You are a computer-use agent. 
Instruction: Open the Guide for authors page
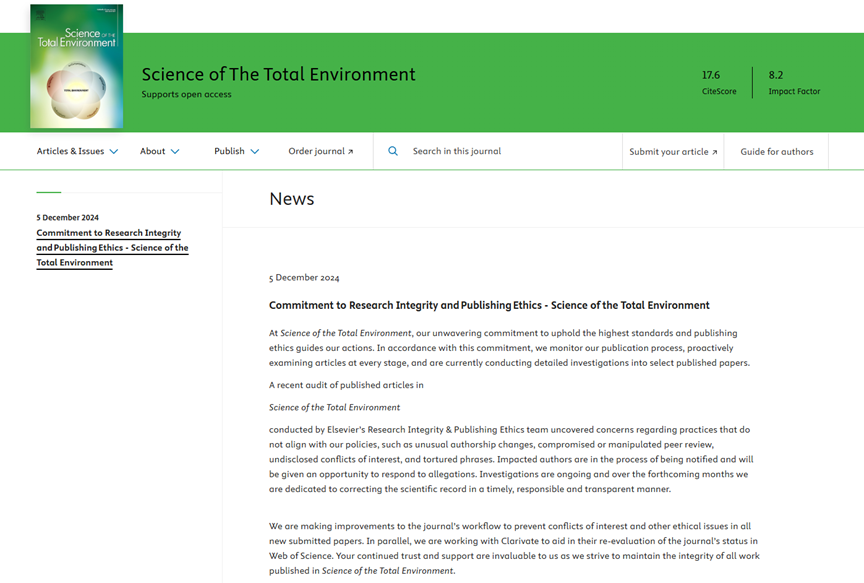776,152
